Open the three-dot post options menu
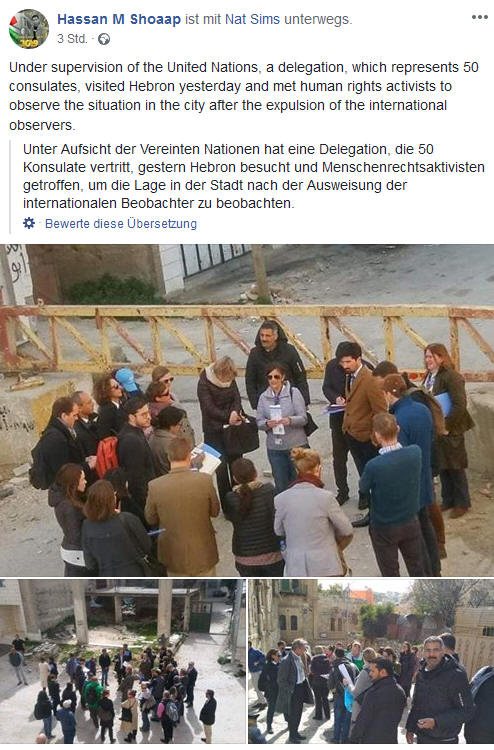The height and width of the screenshot is (750, 494). coord(479,17)
